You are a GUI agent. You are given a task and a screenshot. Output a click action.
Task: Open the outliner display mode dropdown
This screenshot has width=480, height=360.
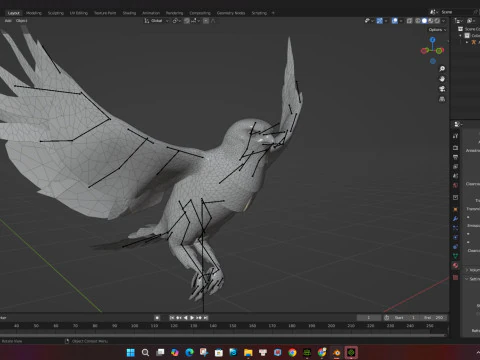459,21
